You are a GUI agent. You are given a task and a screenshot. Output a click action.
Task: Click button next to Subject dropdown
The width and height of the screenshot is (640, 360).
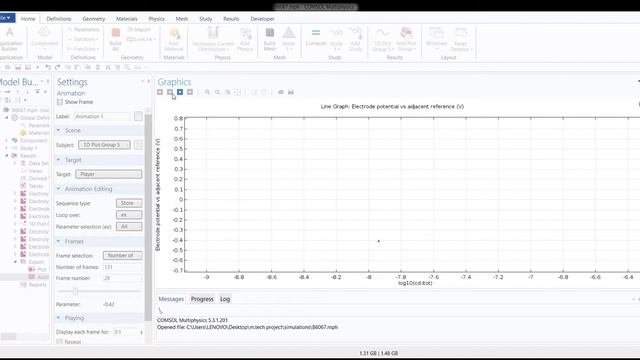tap(138, 145)
